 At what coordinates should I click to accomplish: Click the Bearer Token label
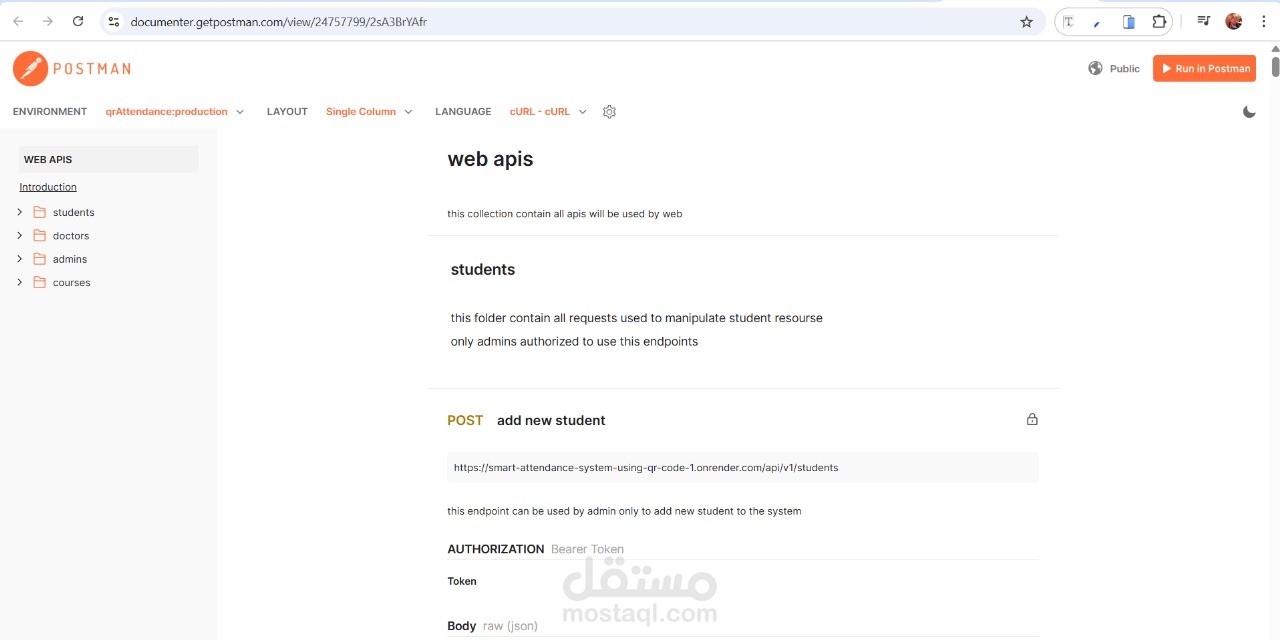pyautogui.click(x=587, y=549)
